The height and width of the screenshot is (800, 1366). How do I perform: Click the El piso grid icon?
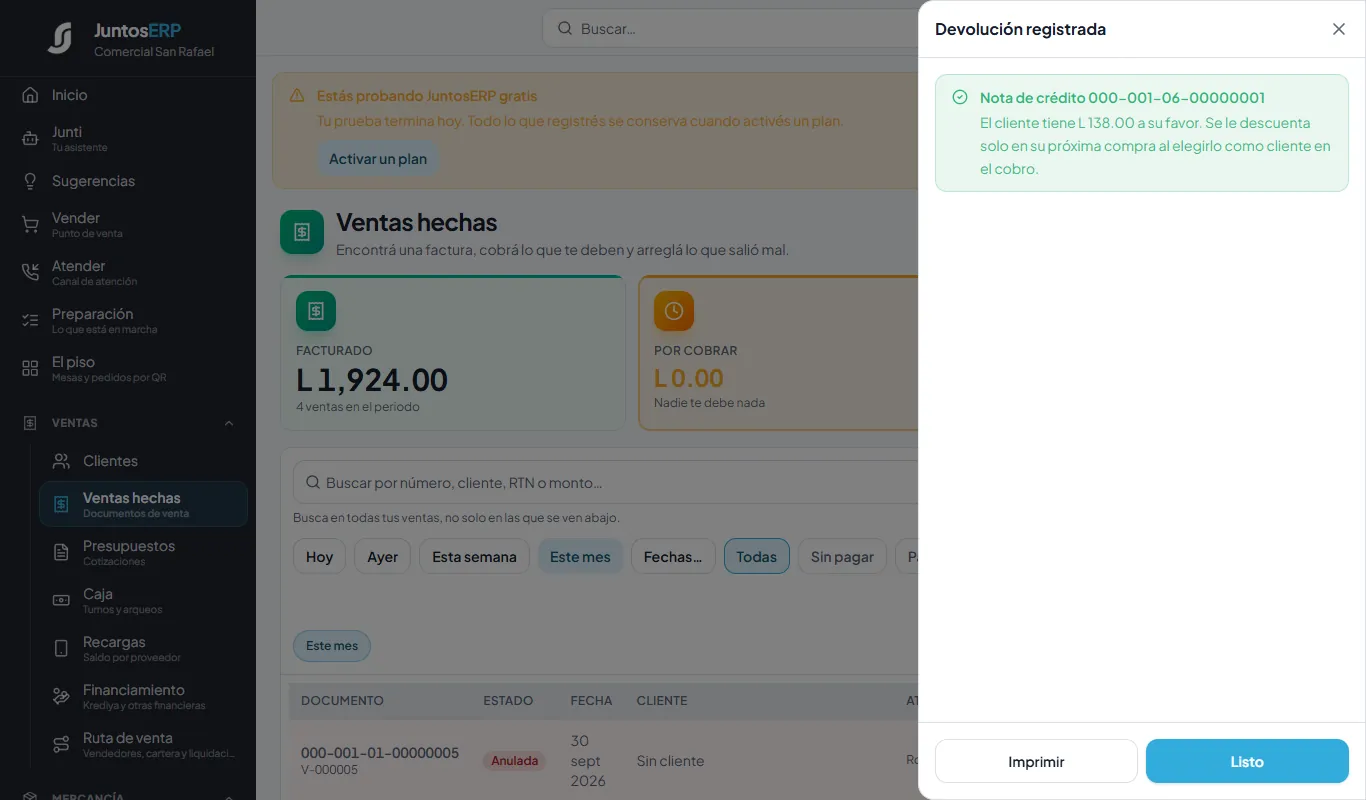click(30, 368)
